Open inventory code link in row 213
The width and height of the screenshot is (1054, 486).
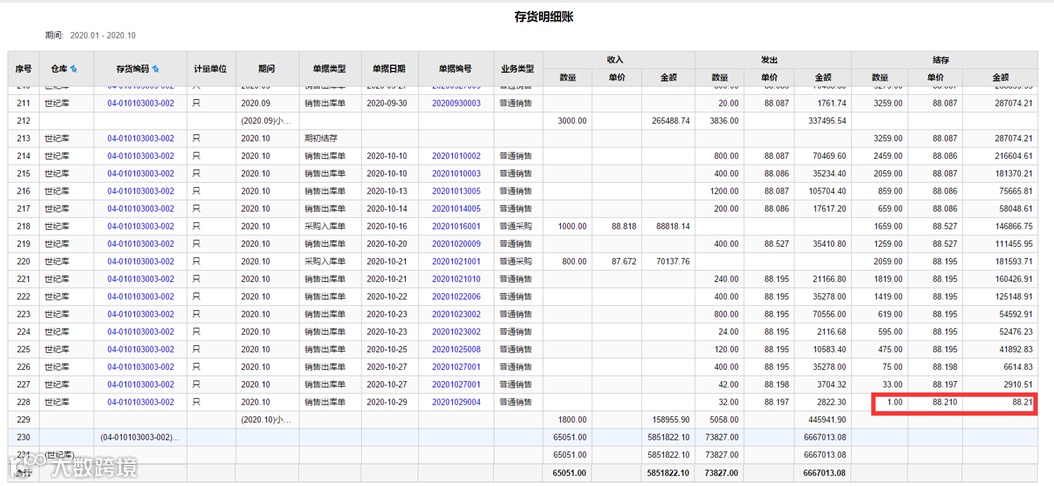[140, 138]
